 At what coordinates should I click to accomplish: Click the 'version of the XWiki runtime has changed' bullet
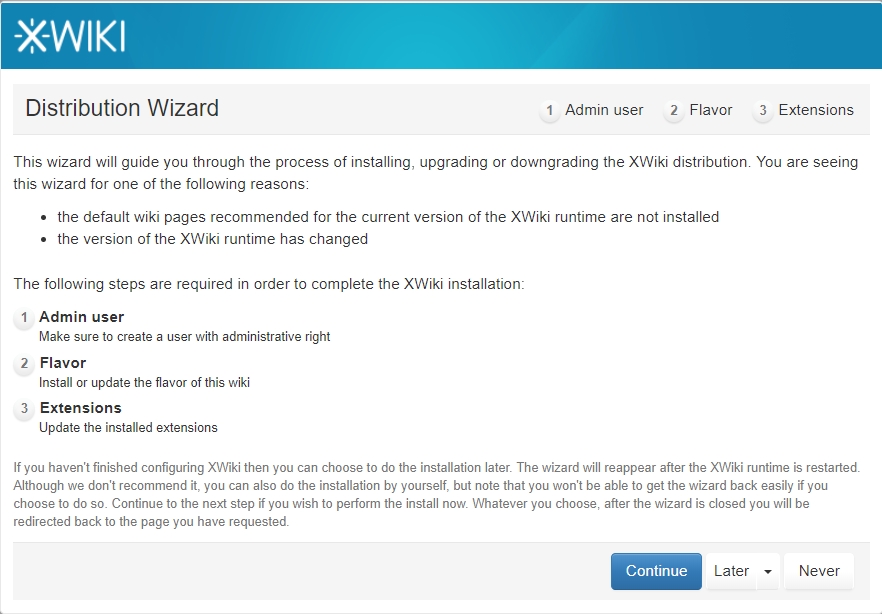pos(212,239)
